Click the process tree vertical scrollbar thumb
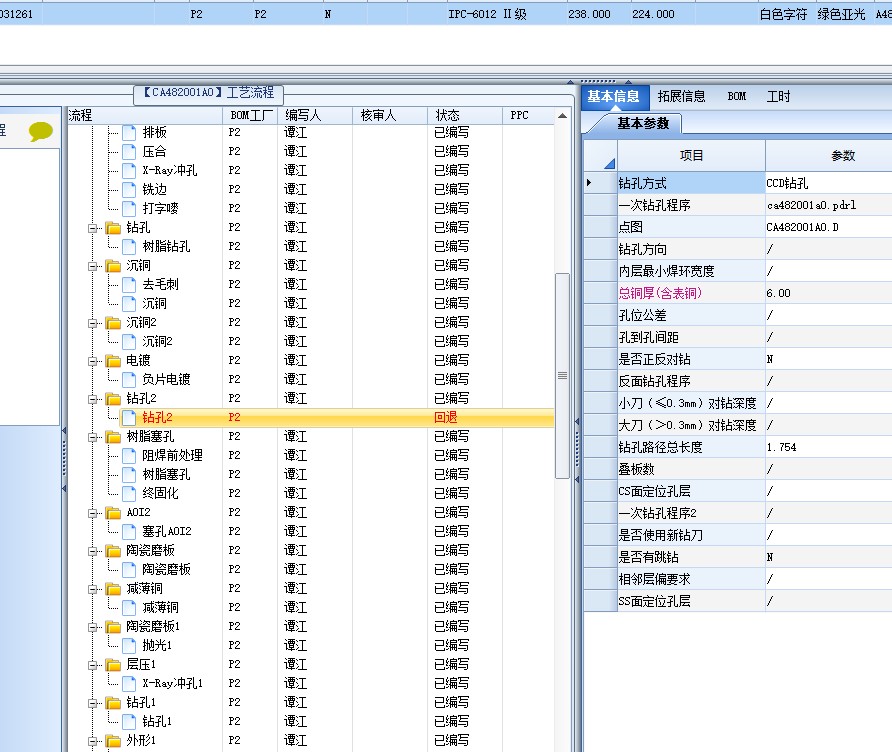The height and width of the screenshot is (752, 892). 562,375
